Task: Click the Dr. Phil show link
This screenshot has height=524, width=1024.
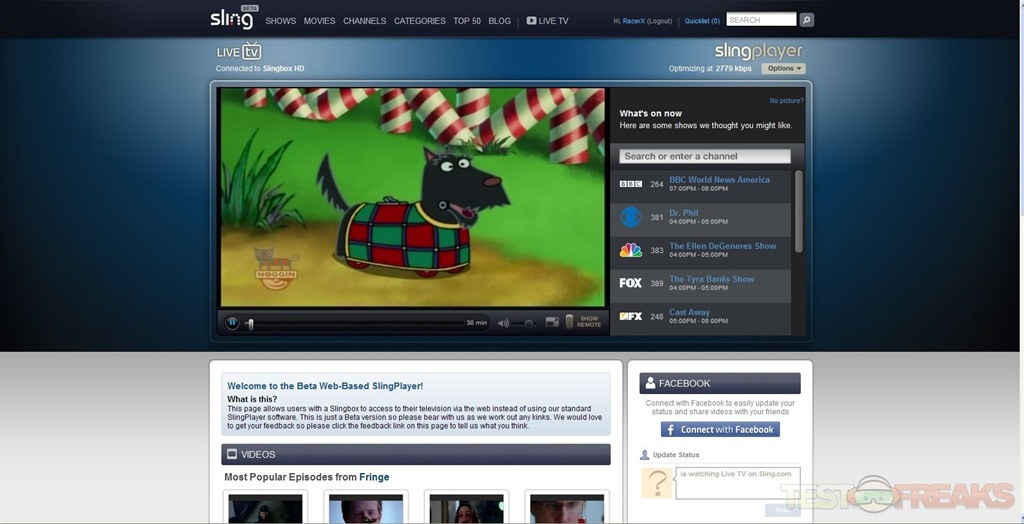Action: coord(684,213)
